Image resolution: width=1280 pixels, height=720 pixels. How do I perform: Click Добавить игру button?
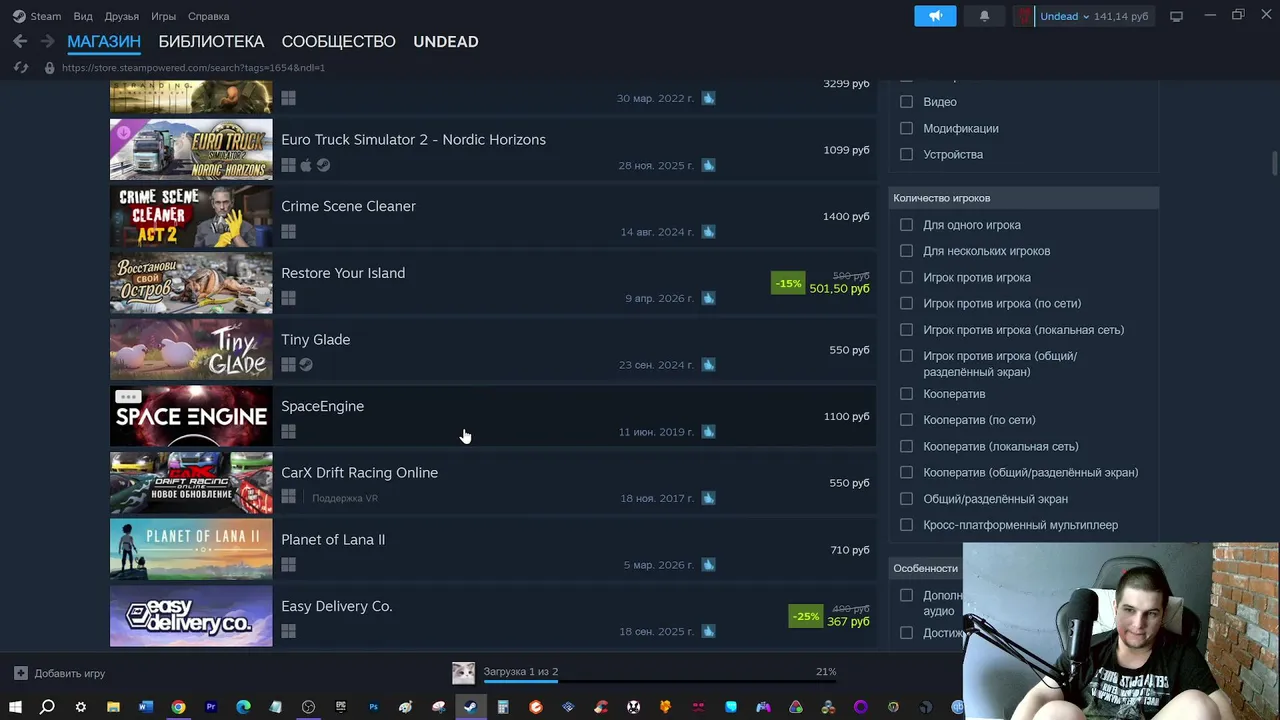coord(60,673)
